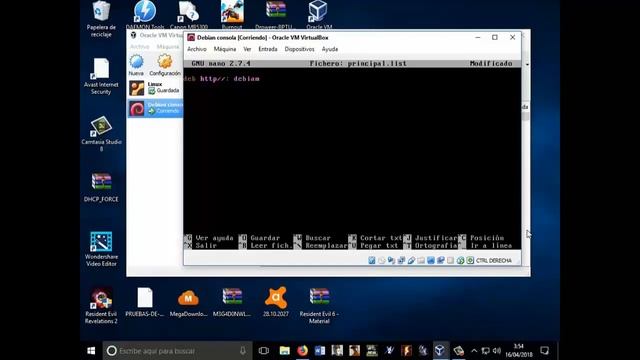Click inside the nano editor terminal area

coord(352,155)
